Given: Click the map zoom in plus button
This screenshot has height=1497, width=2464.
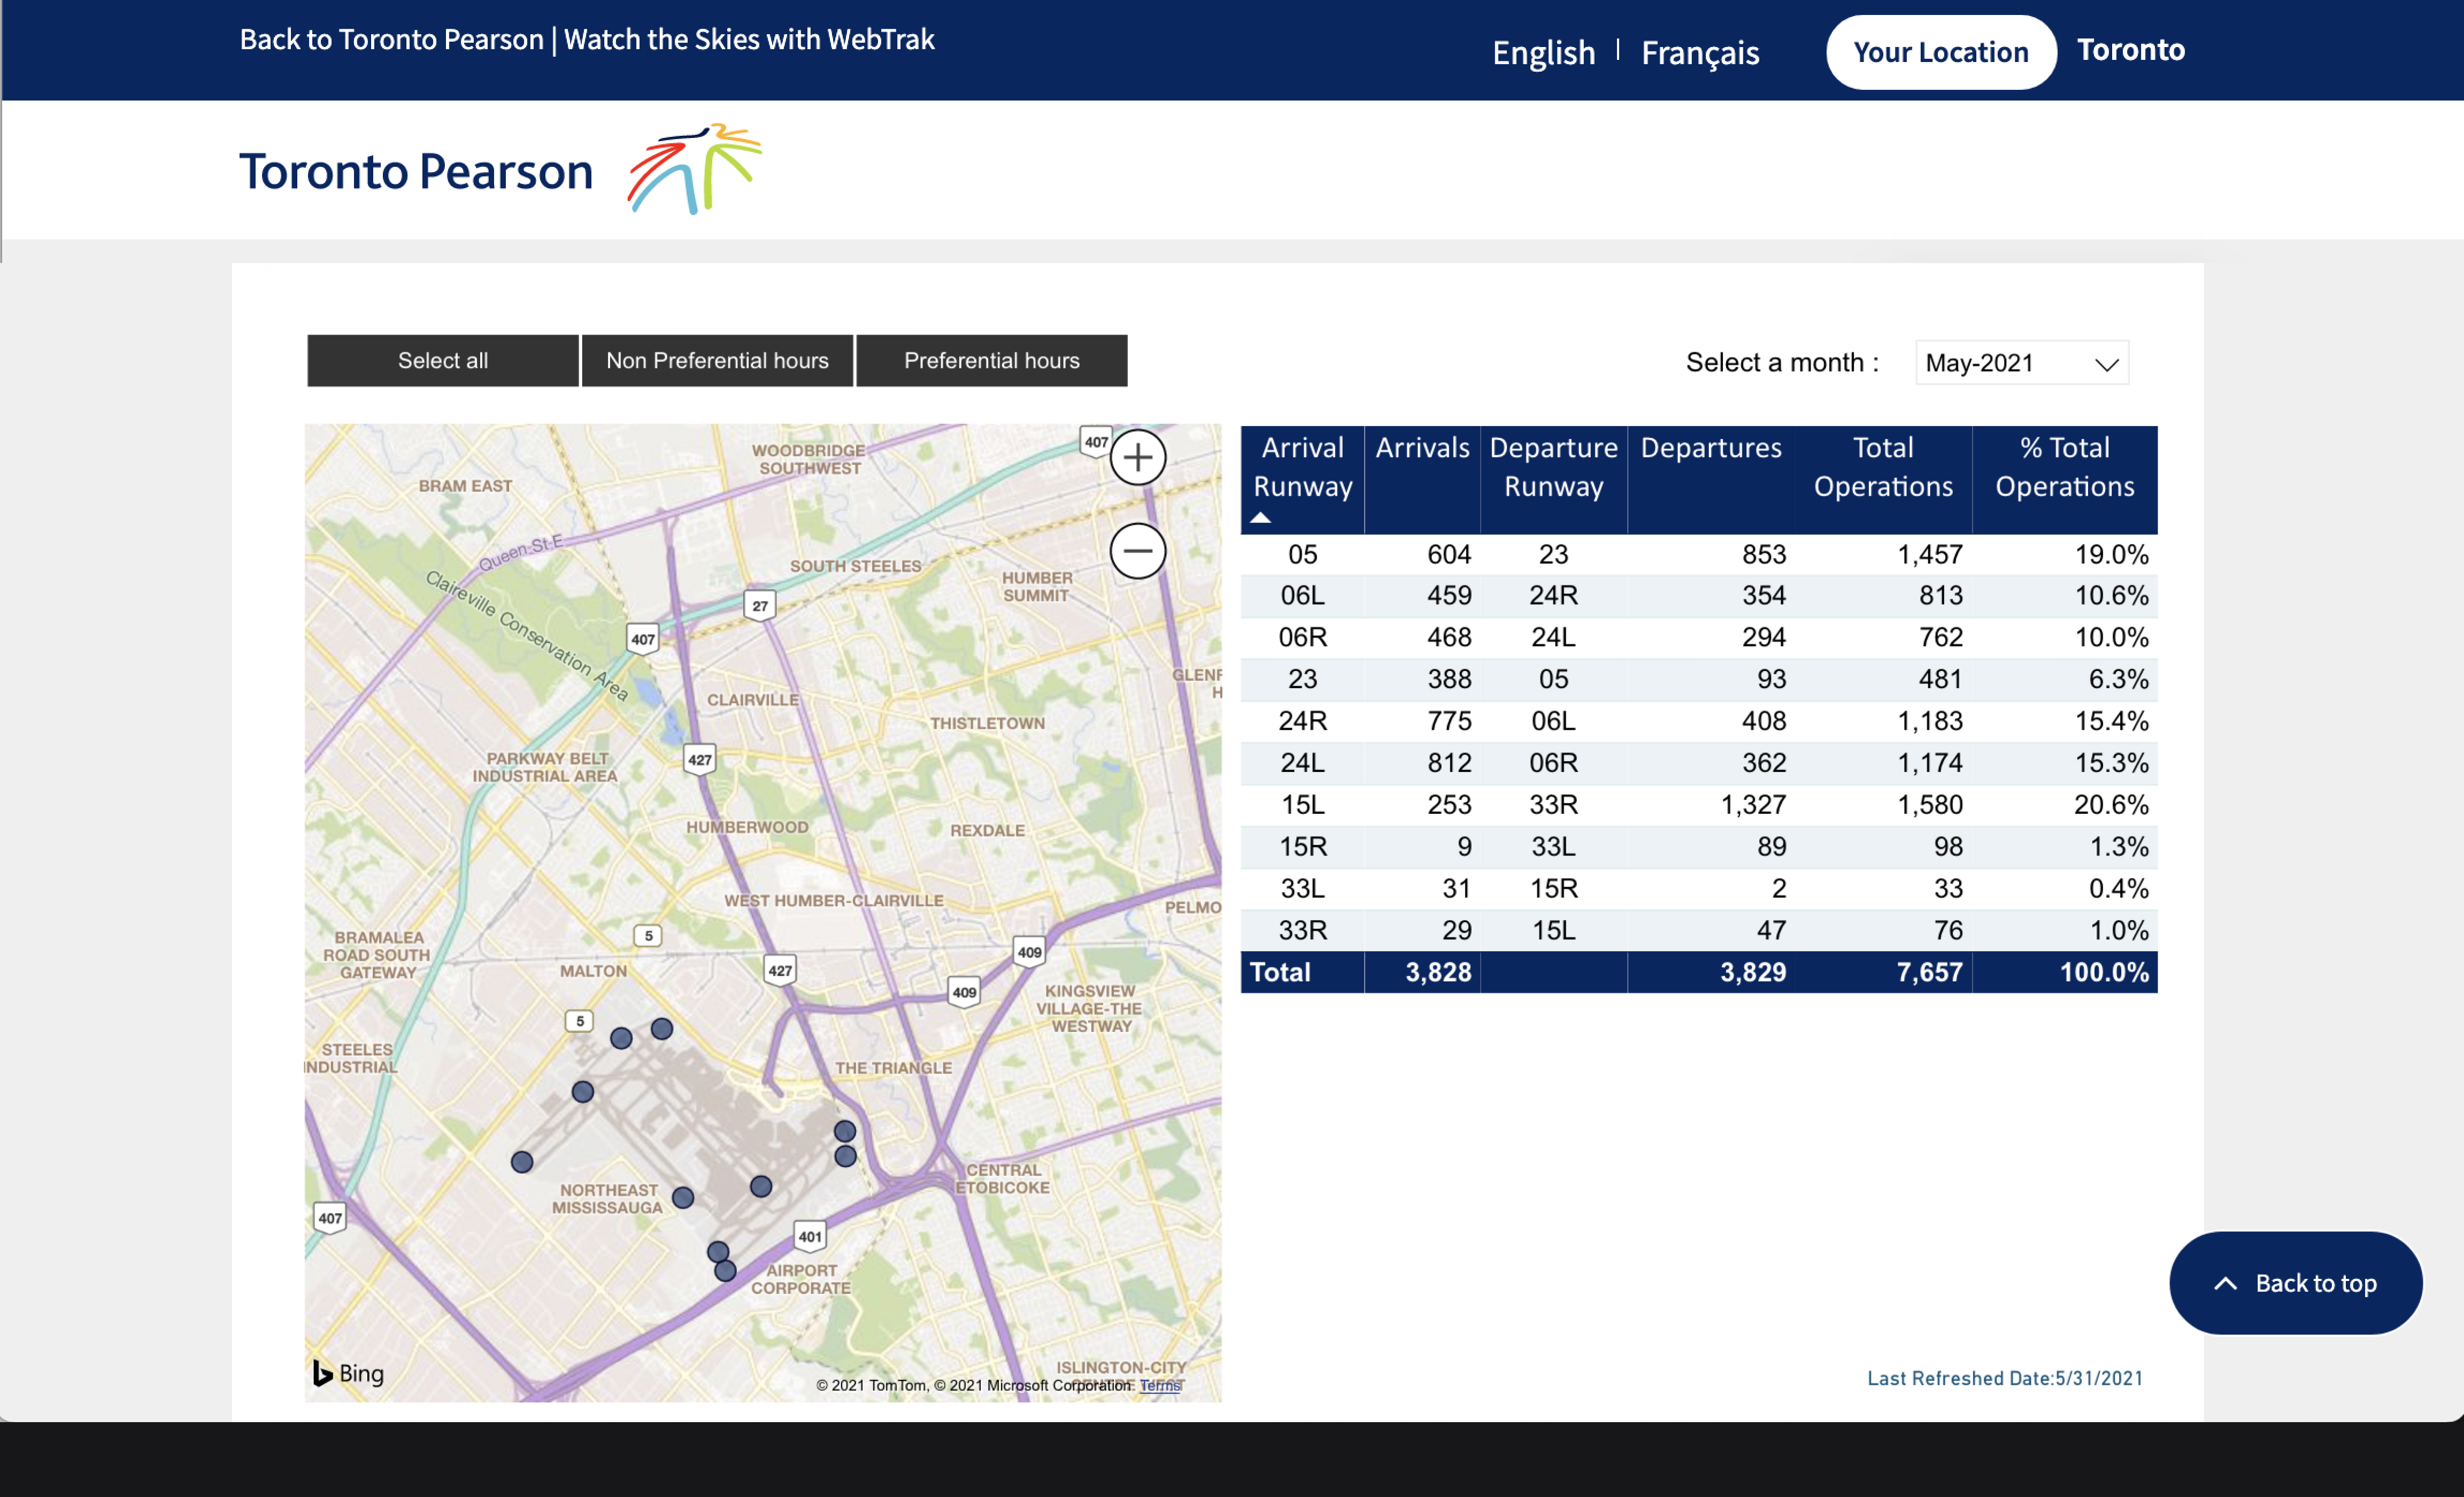Looking at the screenshot, I should point(1137,458).
